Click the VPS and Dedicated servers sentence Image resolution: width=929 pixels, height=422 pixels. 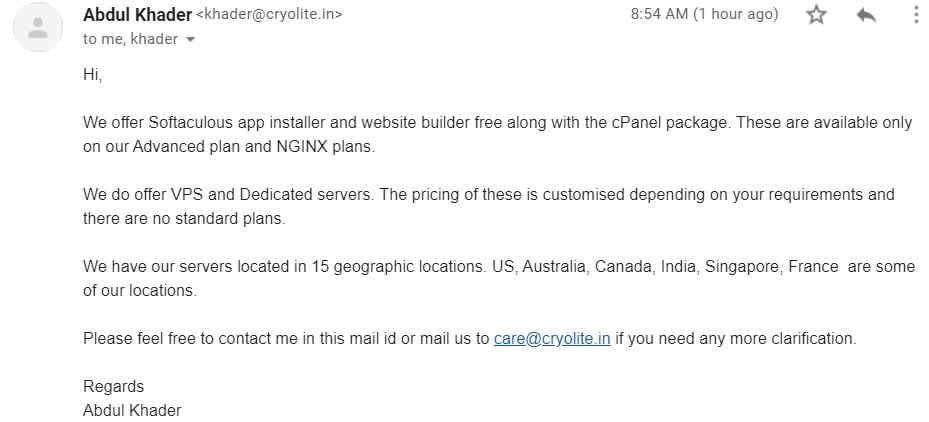tap(489, 194)
